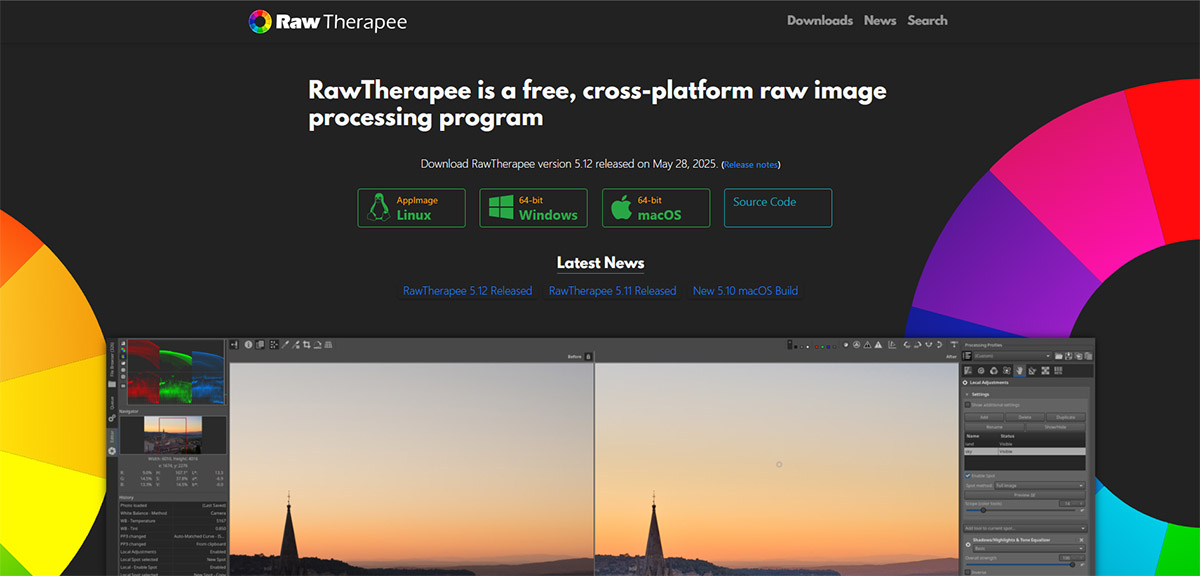
Task: Click the rotate right icon
Action: (x=917, y=345)
